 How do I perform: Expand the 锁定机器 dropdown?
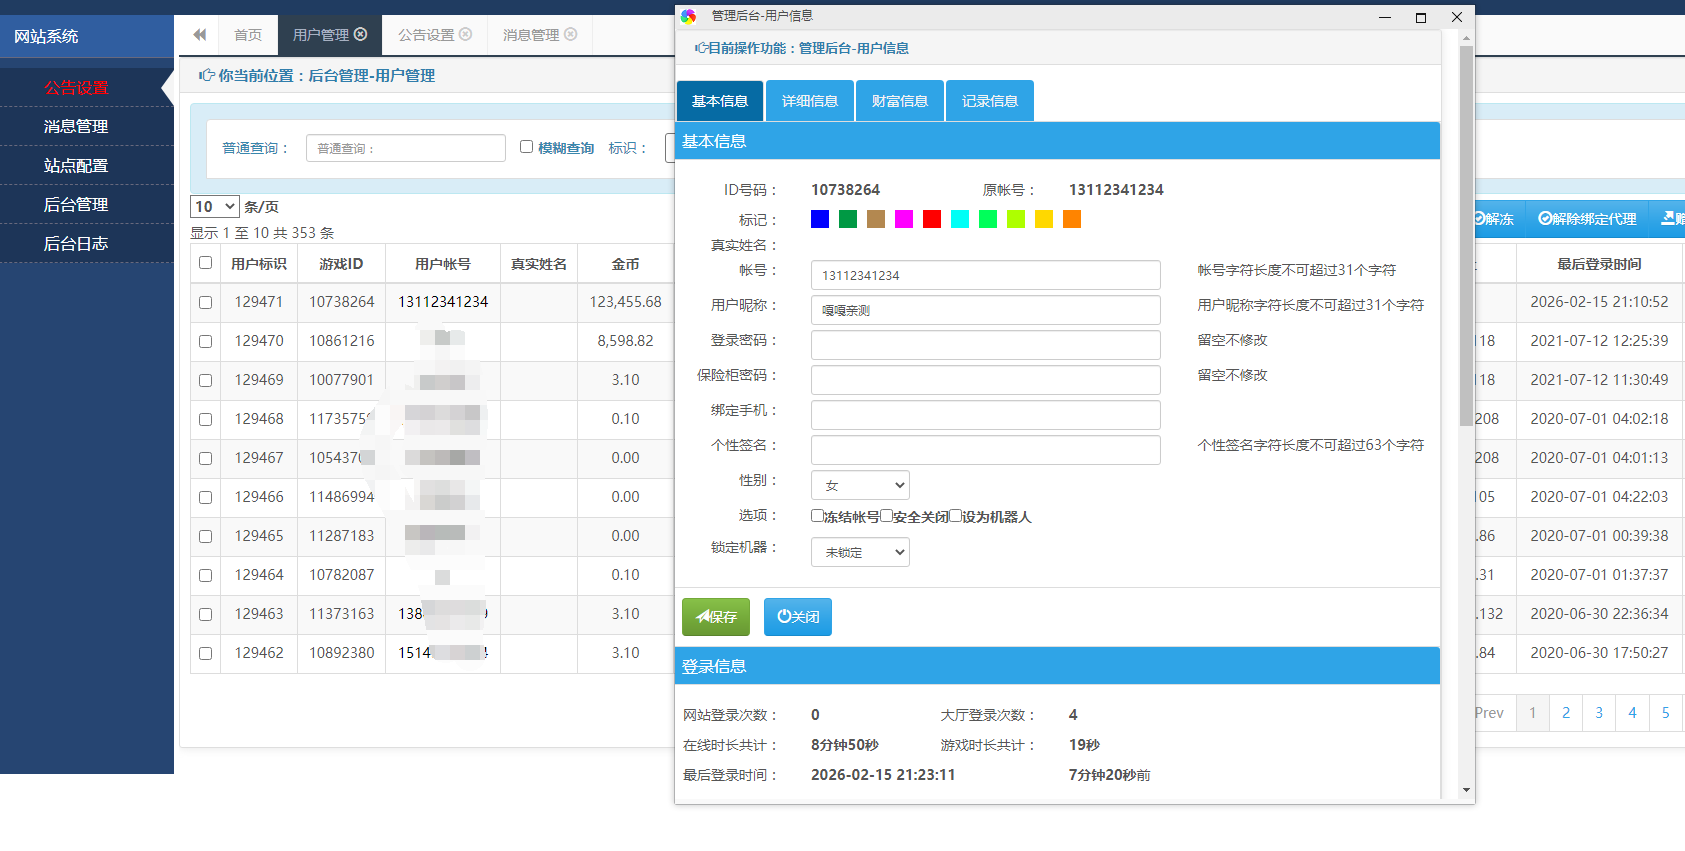[860, 552]
